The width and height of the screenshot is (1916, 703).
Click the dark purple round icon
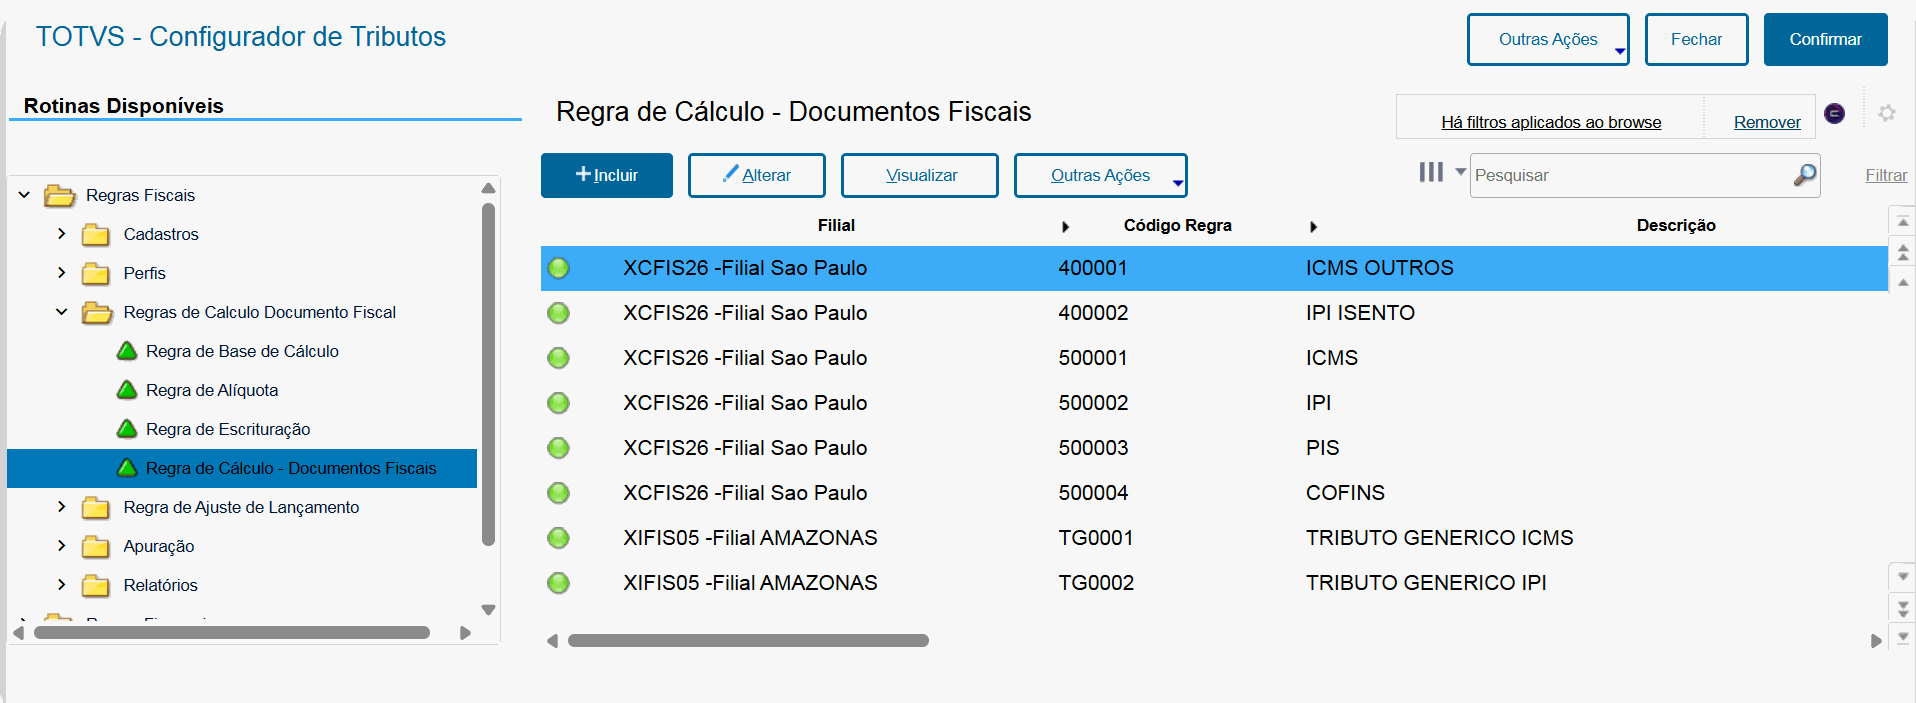point(1834,113)
